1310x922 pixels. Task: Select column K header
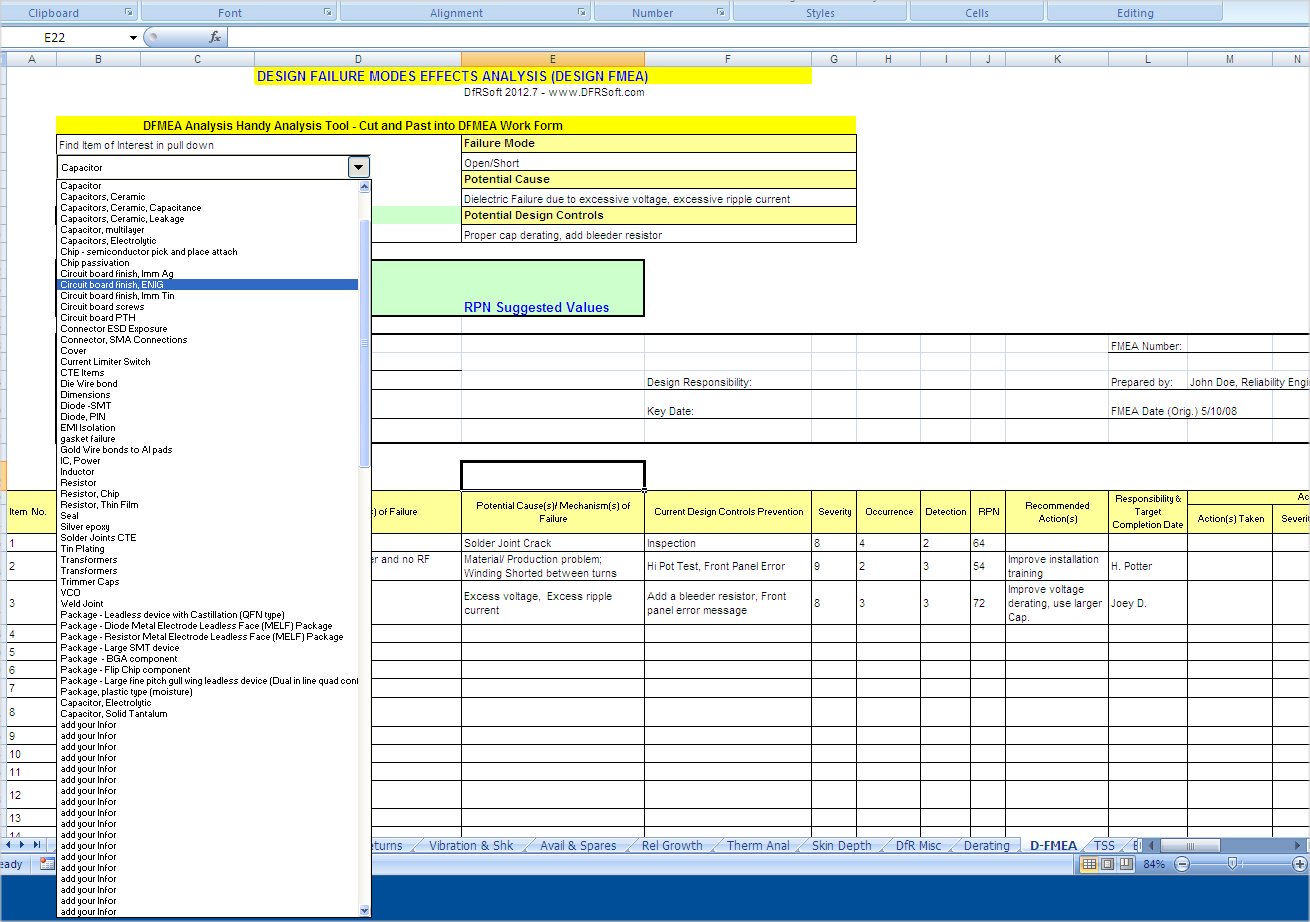pos(1057,59)
